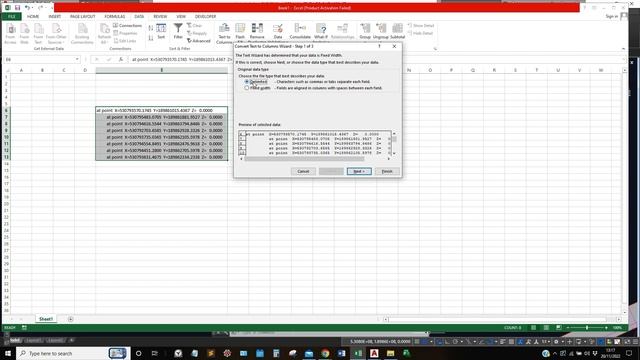Open the Windows Start menu
This screenshot has width=640, height=360.
(x=8, y=353)
